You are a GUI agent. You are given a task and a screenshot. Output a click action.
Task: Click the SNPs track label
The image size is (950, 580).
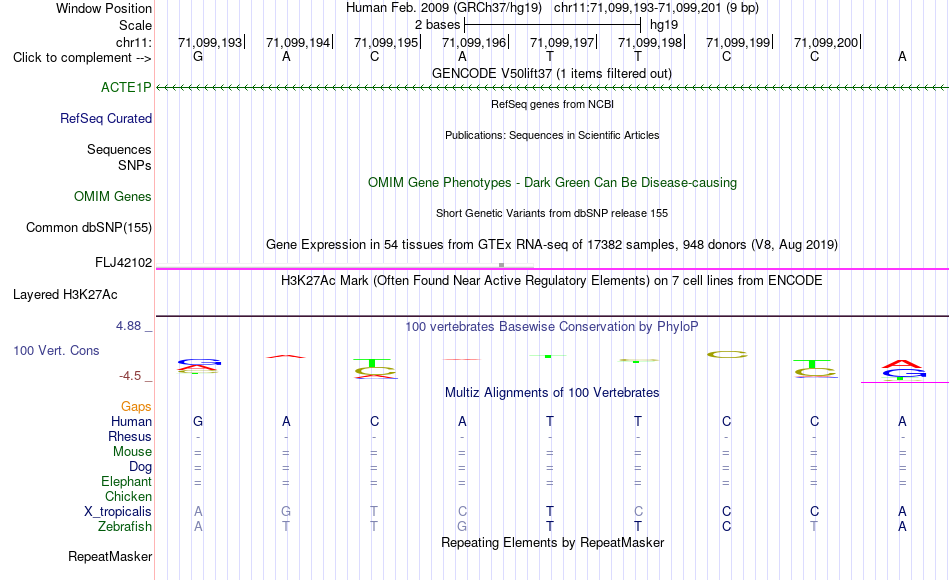(x=135, y=165)
